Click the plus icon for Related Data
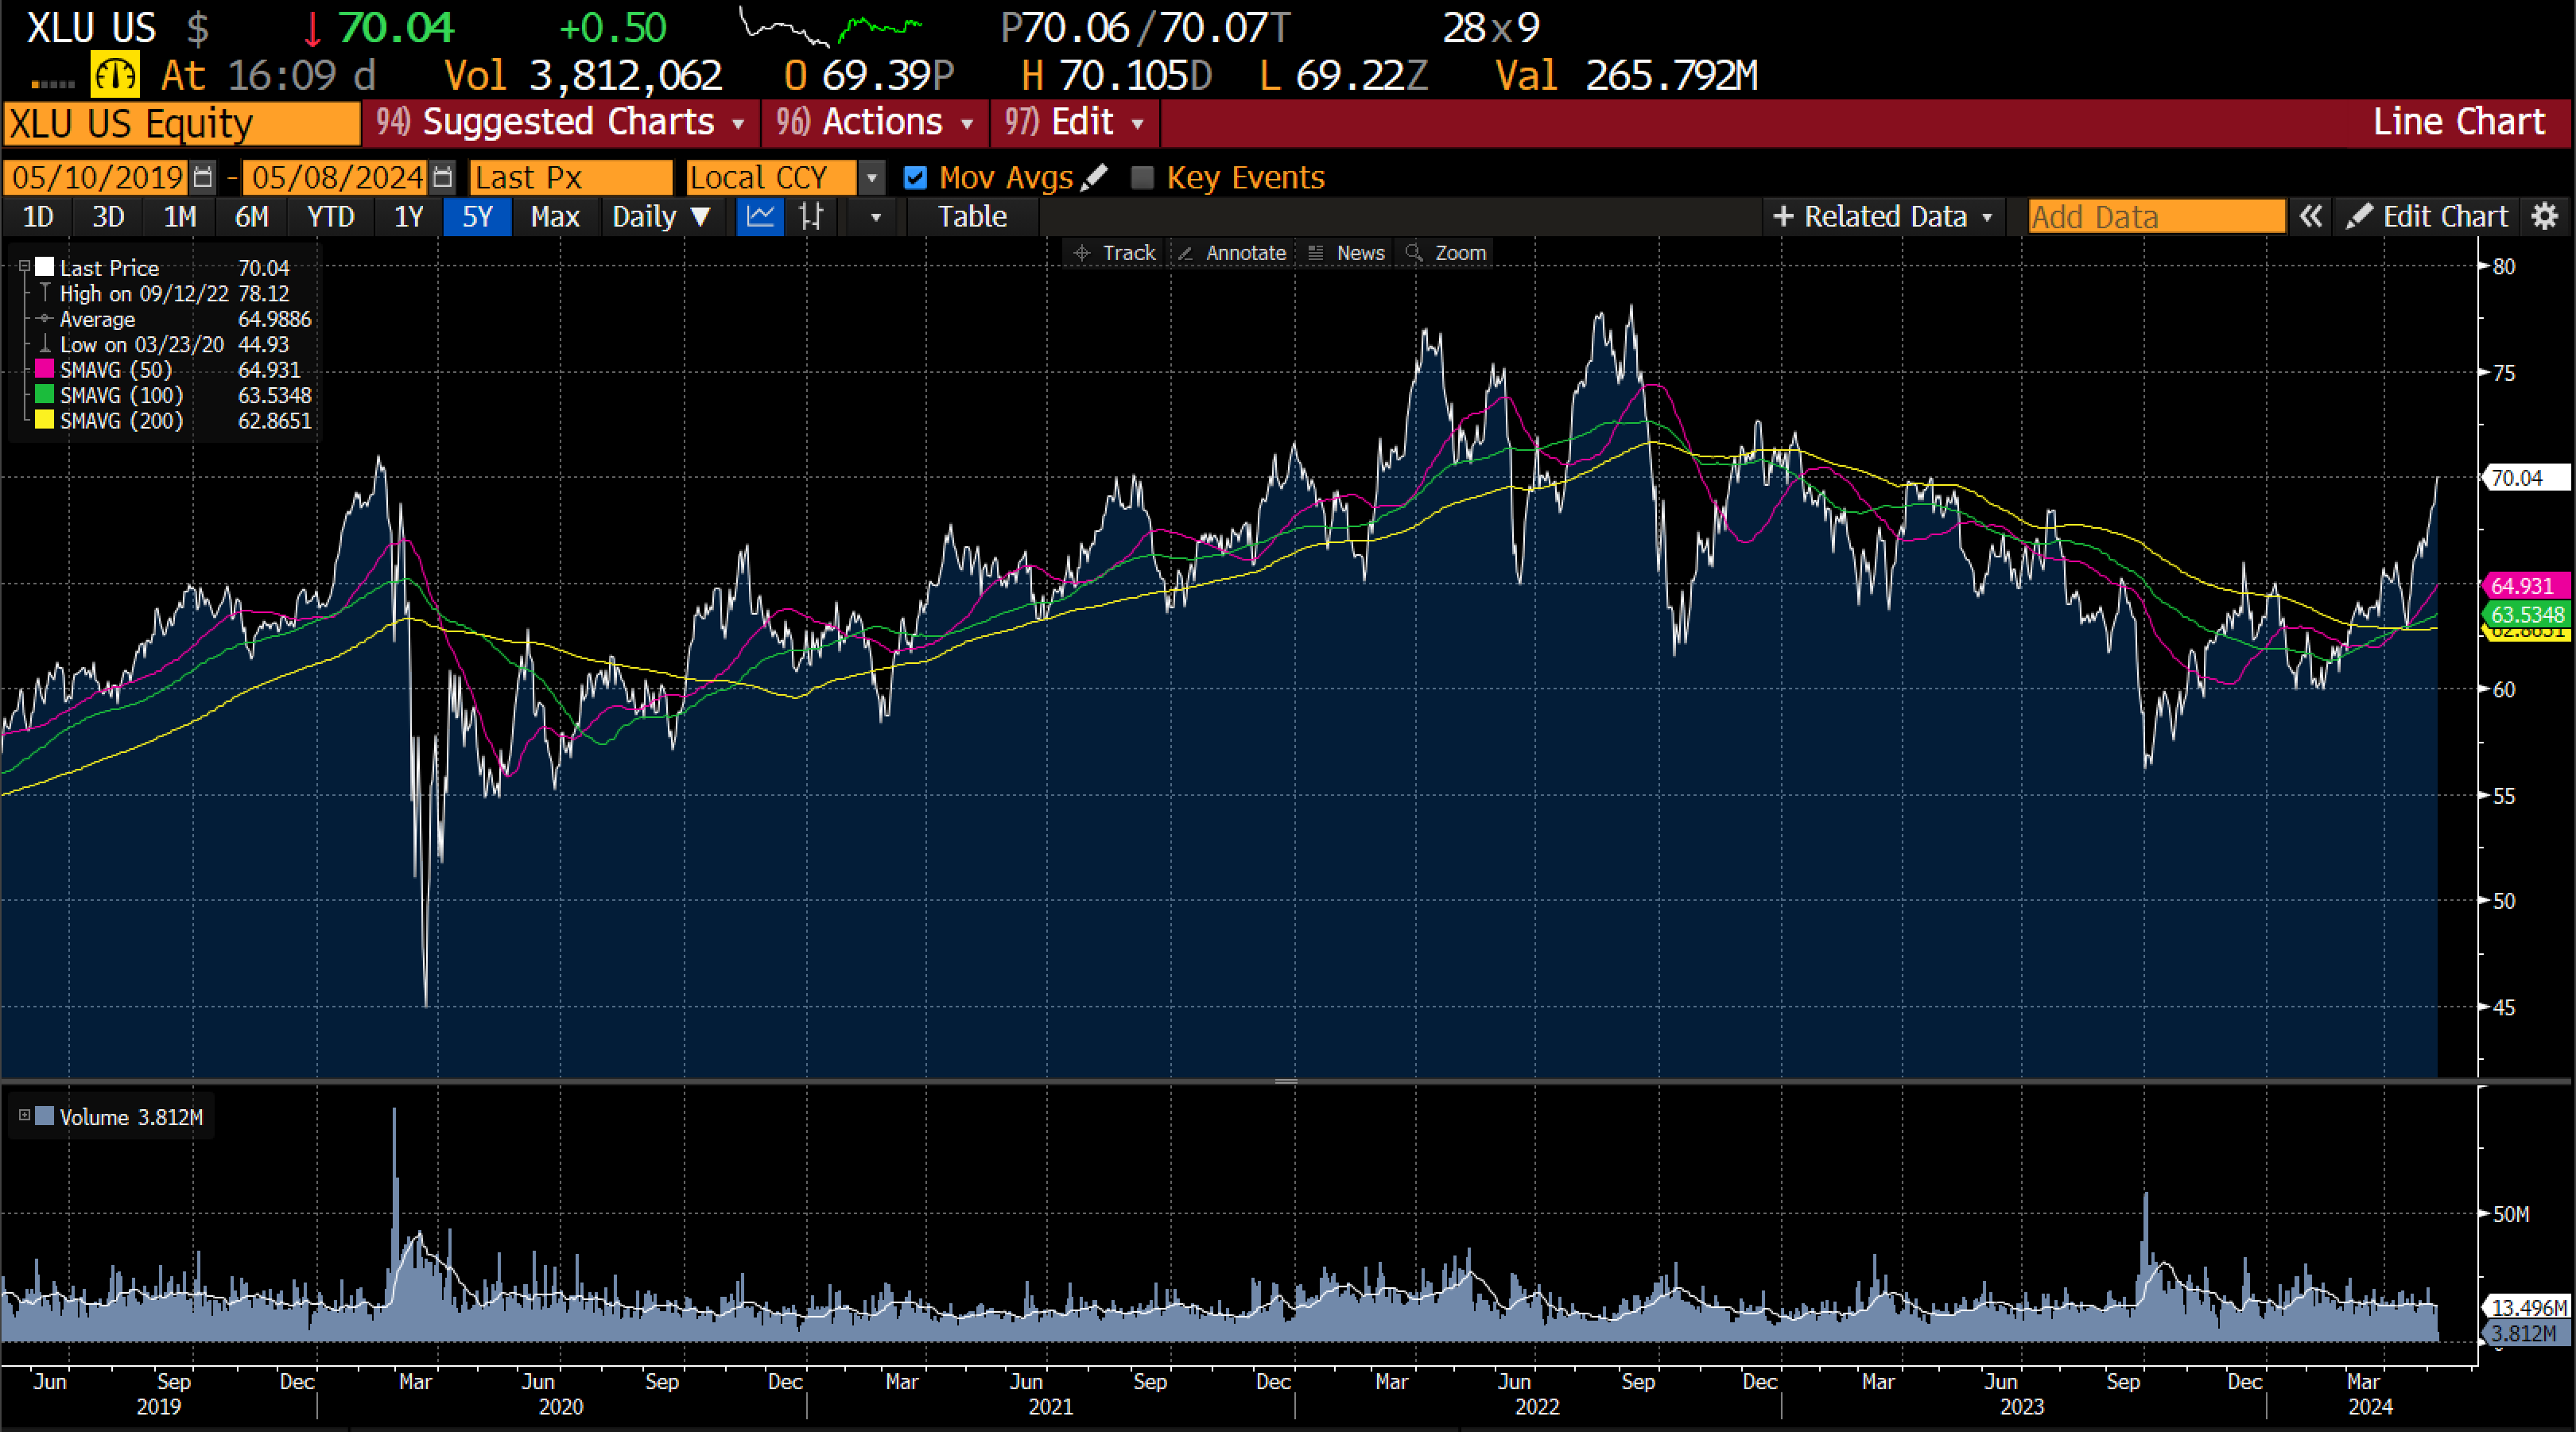The width and height of the screenshot is (2576, 1432). [1782, 216]
